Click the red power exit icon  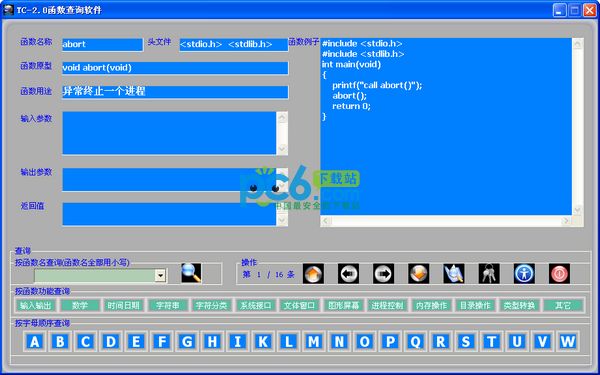559,274
